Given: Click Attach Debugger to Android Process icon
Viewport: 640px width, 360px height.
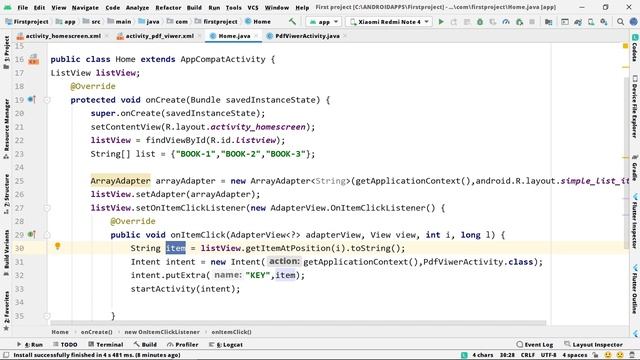Looking at the screenshot, I should (519, 22).
